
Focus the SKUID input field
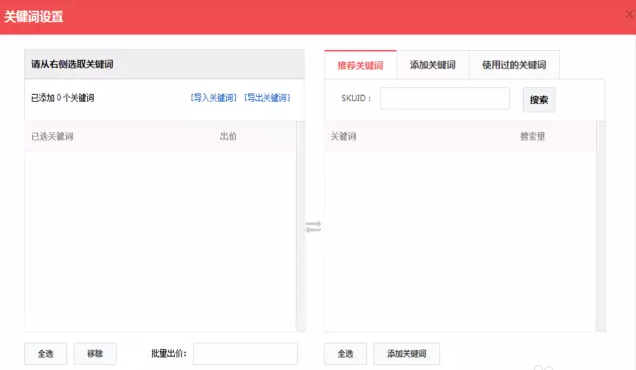tap(445, 98)
